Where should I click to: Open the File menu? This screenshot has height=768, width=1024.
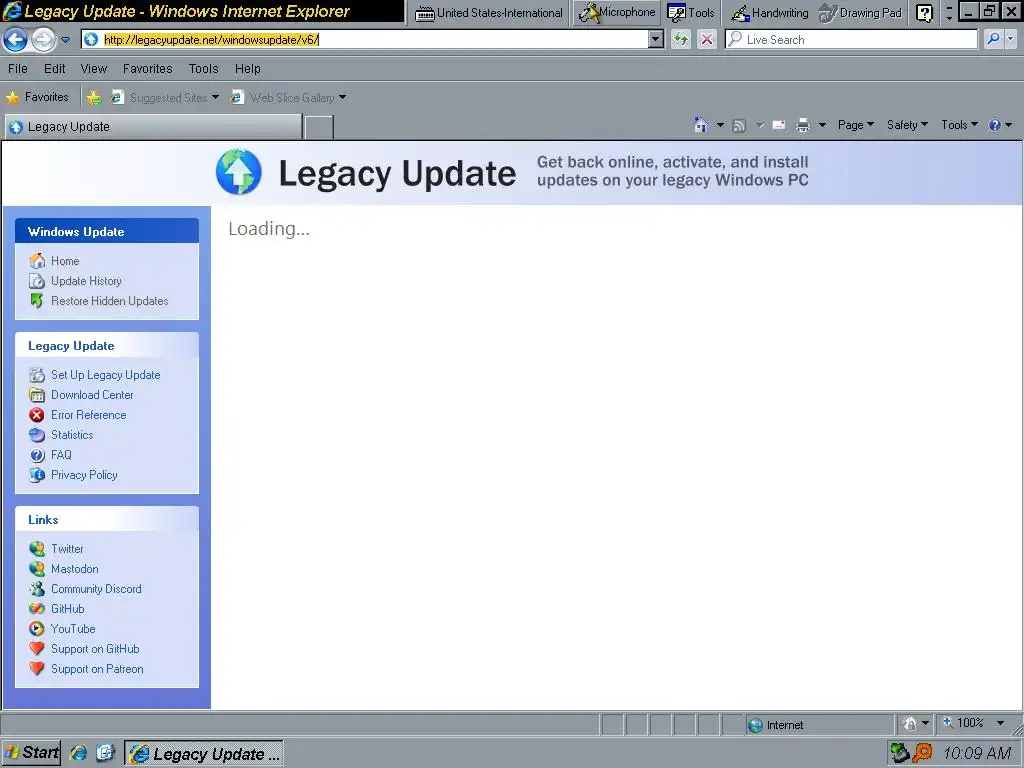[18, 69]
